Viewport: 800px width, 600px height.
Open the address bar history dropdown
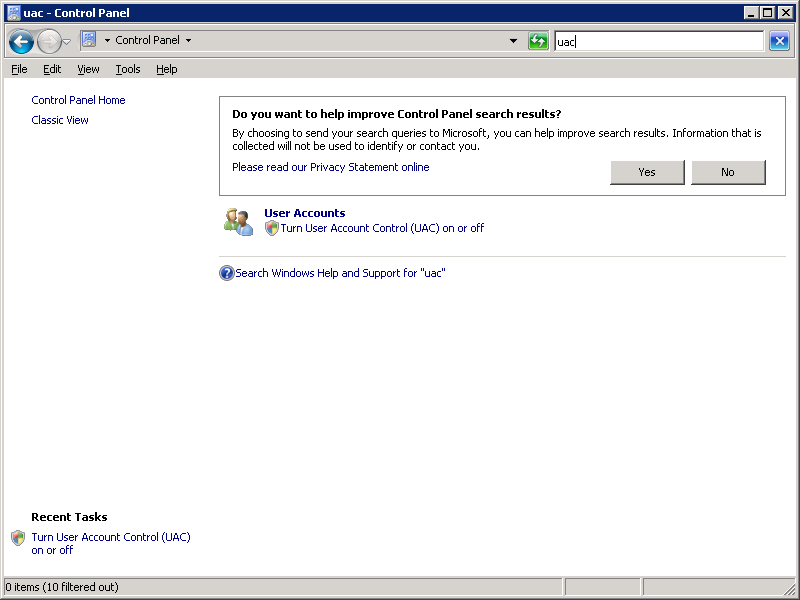[x=514, y=41]
